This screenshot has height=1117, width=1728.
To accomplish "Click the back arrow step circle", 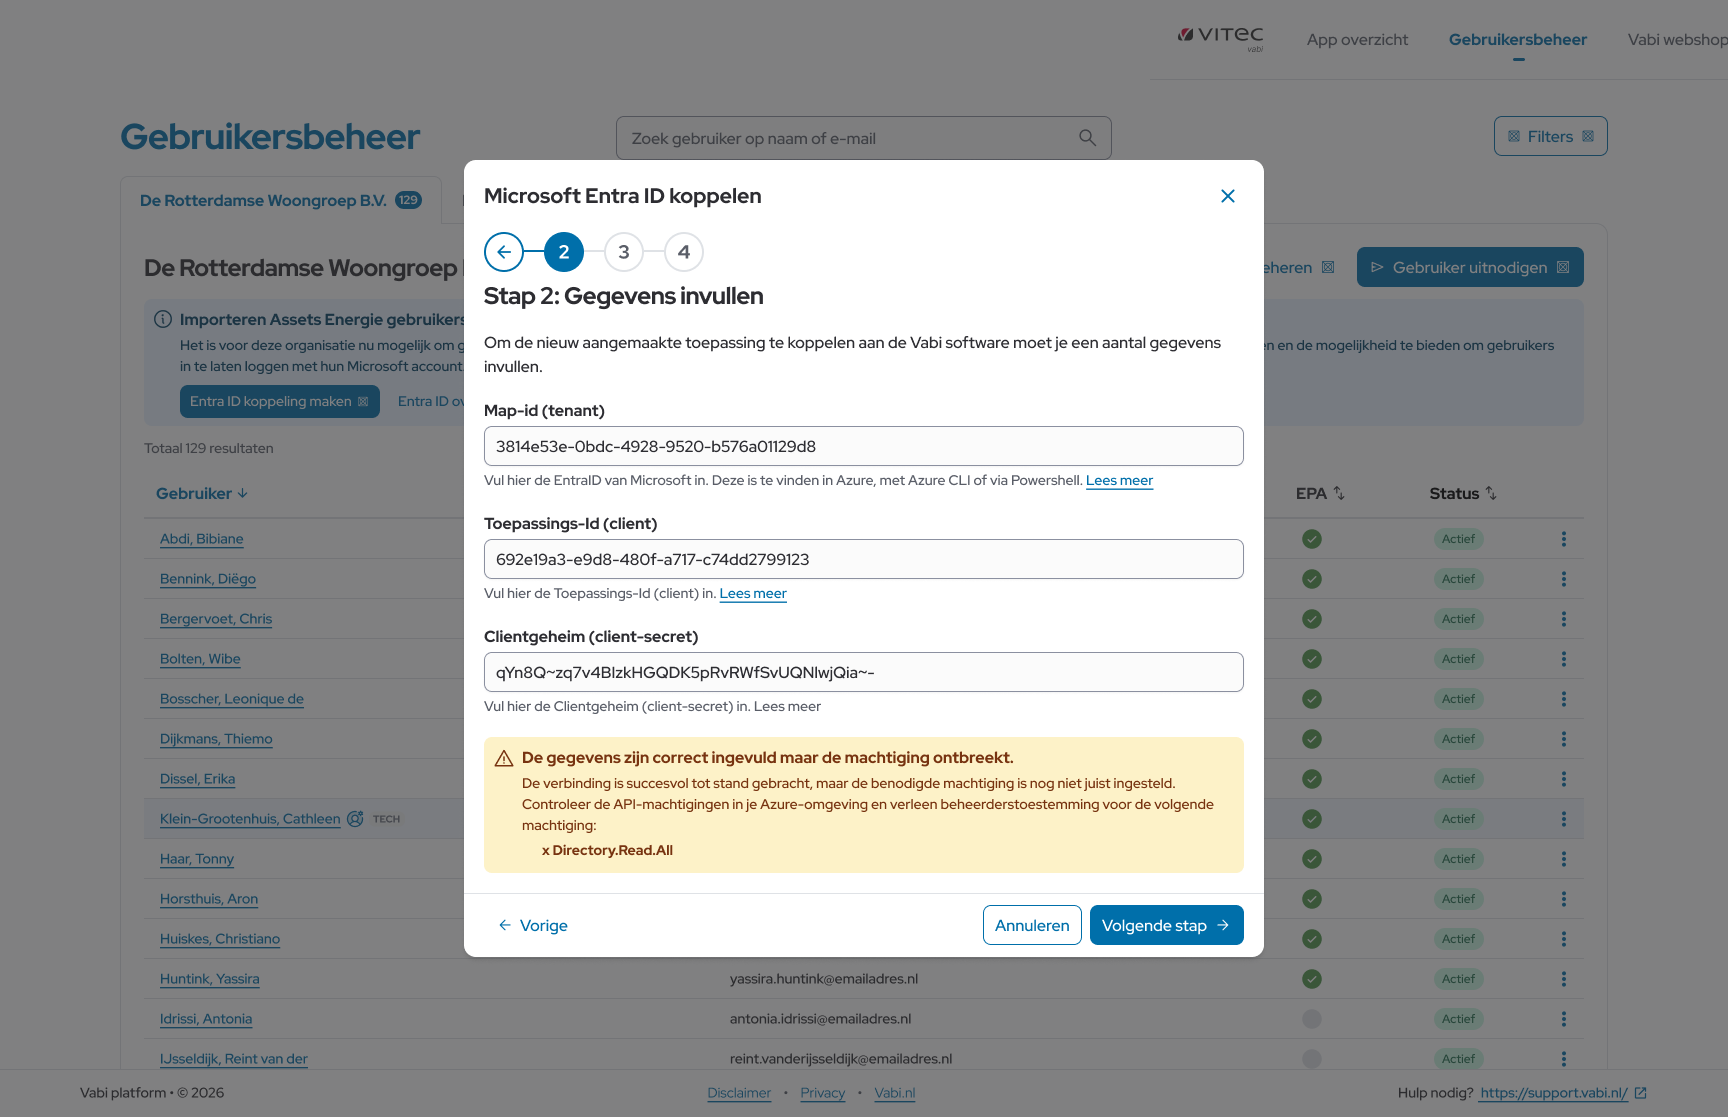I will 504,252.
